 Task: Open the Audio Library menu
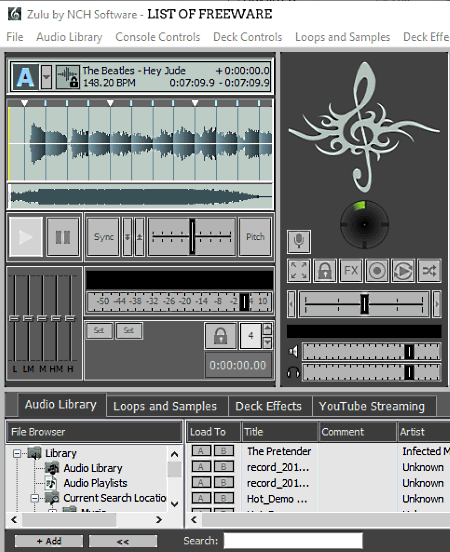[69, 37]
